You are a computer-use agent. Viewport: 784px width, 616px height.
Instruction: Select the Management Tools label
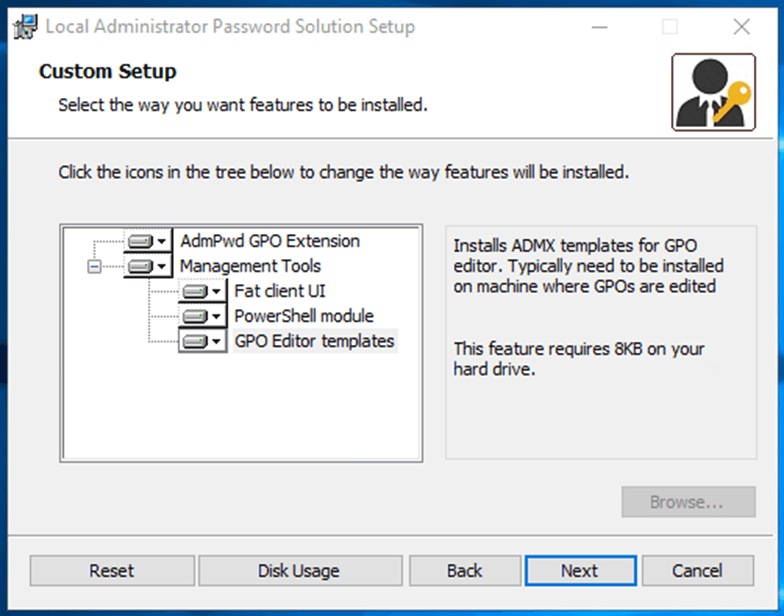coord(250,266)
